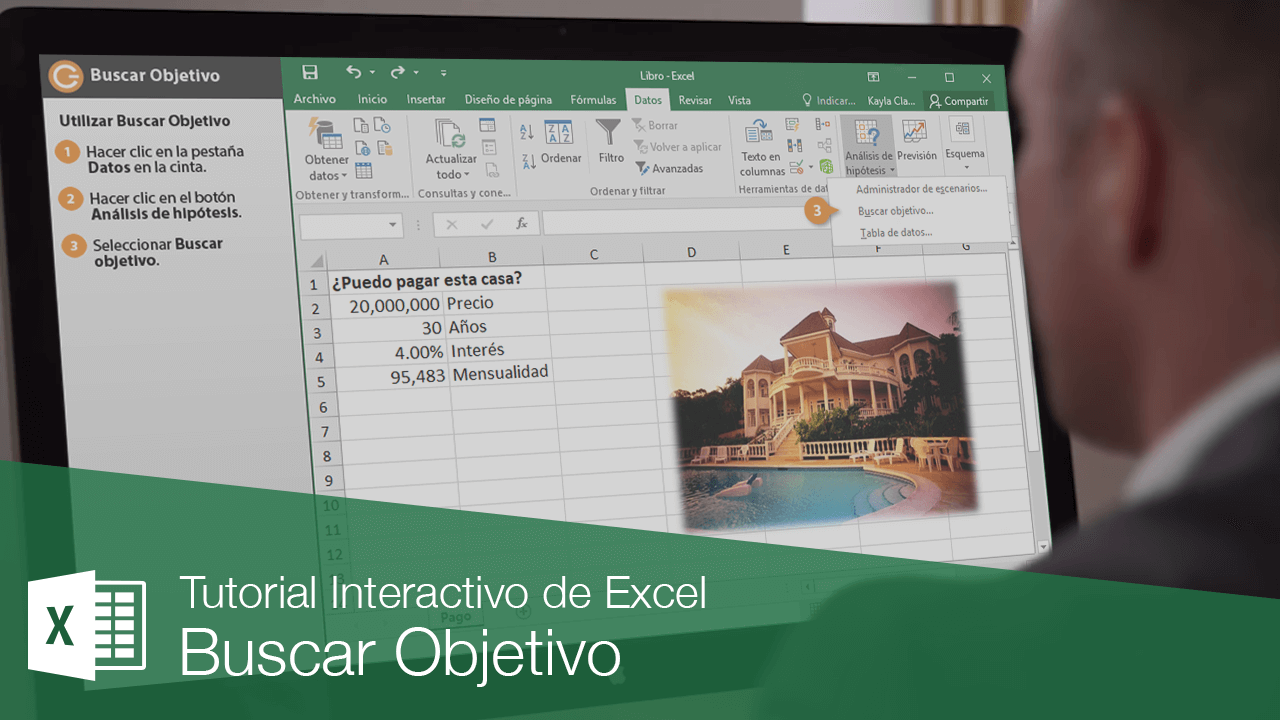Image resolution: width=1280 pixels, height=720 pixels.
Task: Open the Data Validation dropdown arrow
Action: click(x=810, y=167)
